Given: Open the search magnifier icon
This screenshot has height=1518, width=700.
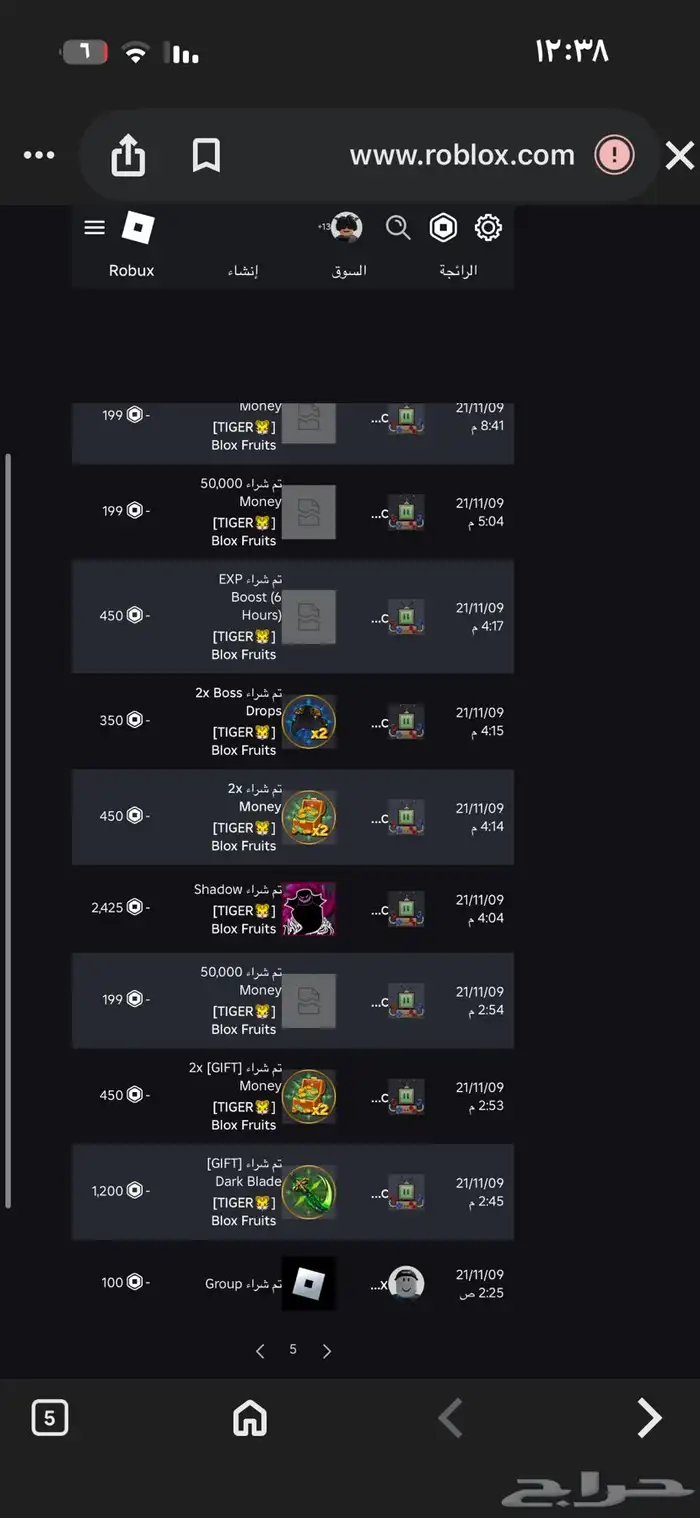Looking at the screenshot, I should click(x=398, y=228).
